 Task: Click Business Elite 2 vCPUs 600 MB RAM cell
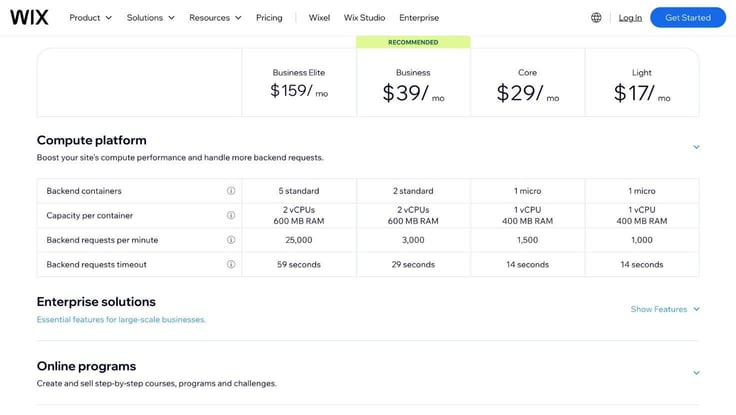(x=299, y=215)
